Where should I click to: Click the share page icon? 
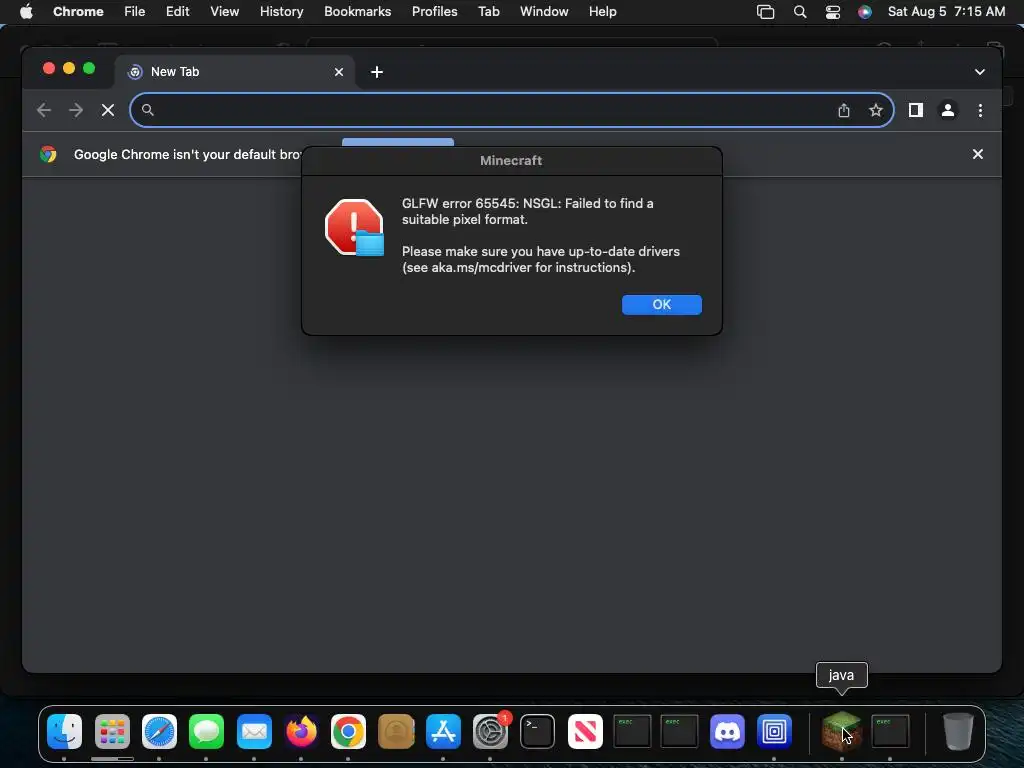(x=844, y=110)
